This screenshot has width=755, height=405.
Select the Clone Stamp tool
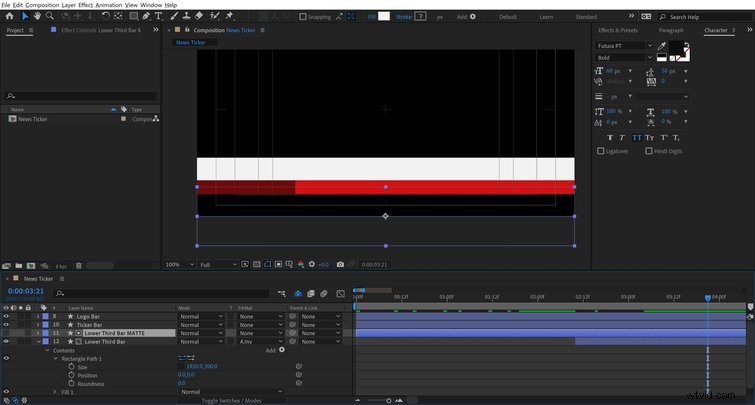tap(186, 16)
